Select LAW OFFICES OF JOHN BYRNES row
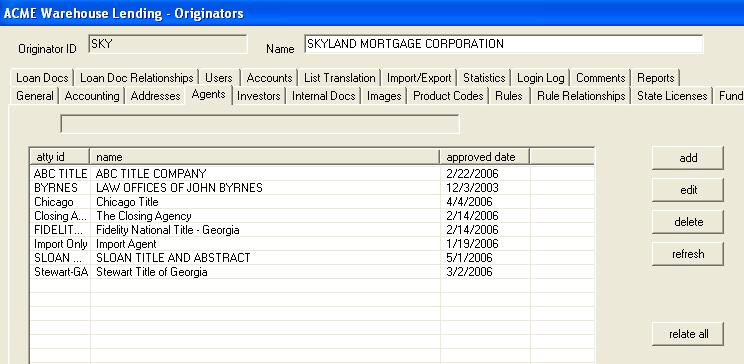The width and height of the screenshot is (744, 364). point(312,188)
